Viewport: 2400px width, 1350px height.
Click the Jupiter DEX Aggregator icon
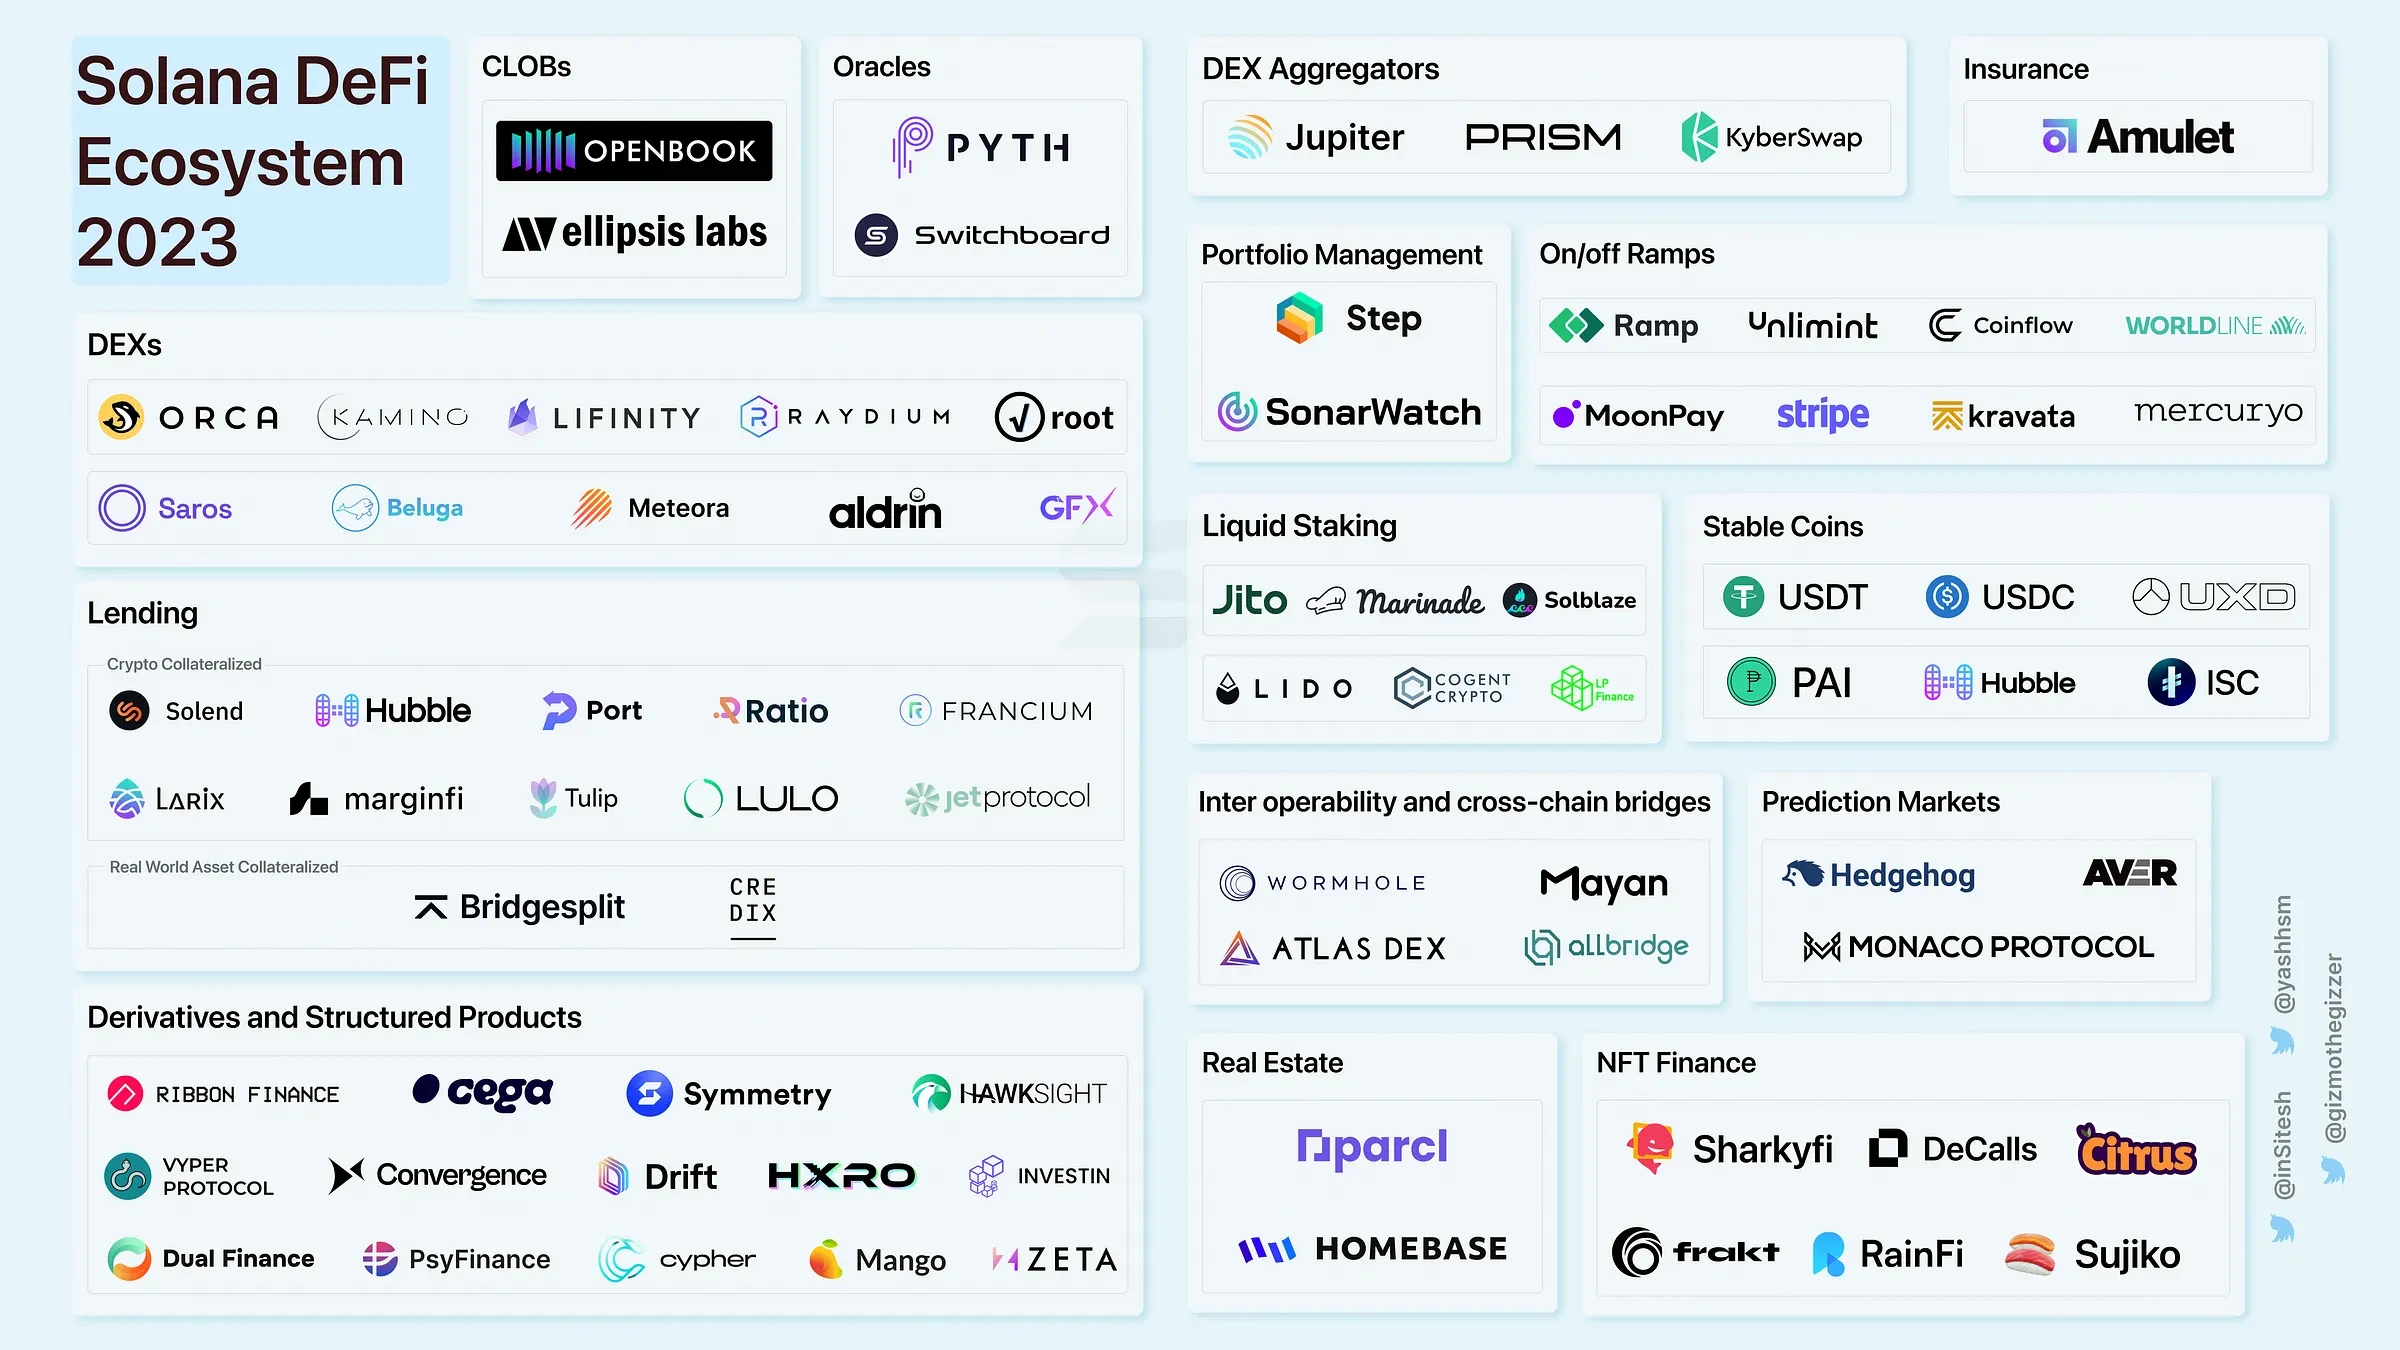click(1248, 137)
